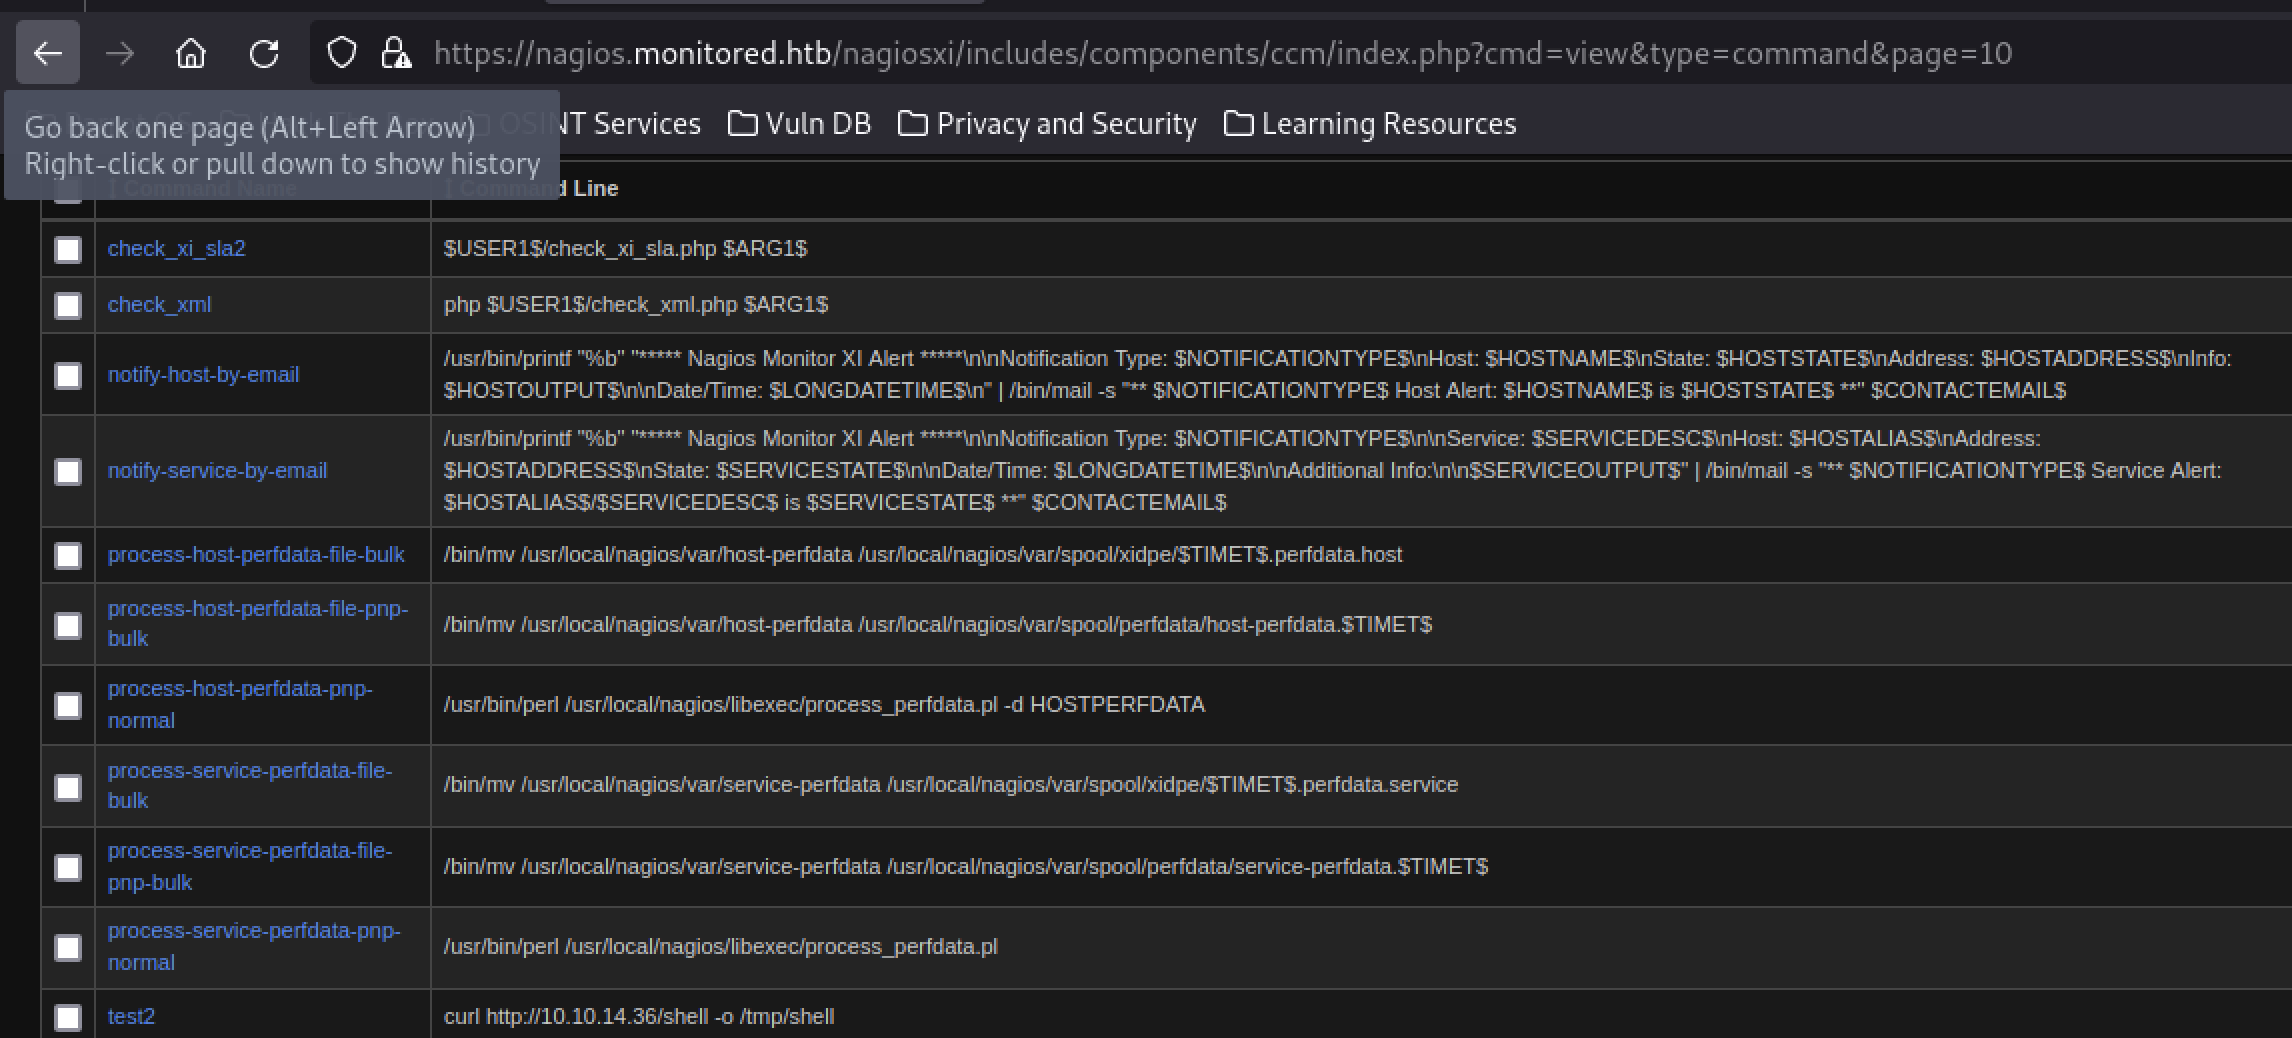2292x1038 pixels.
Task: Tick the checkbox for check_xi_sla2
Action: 68,250
